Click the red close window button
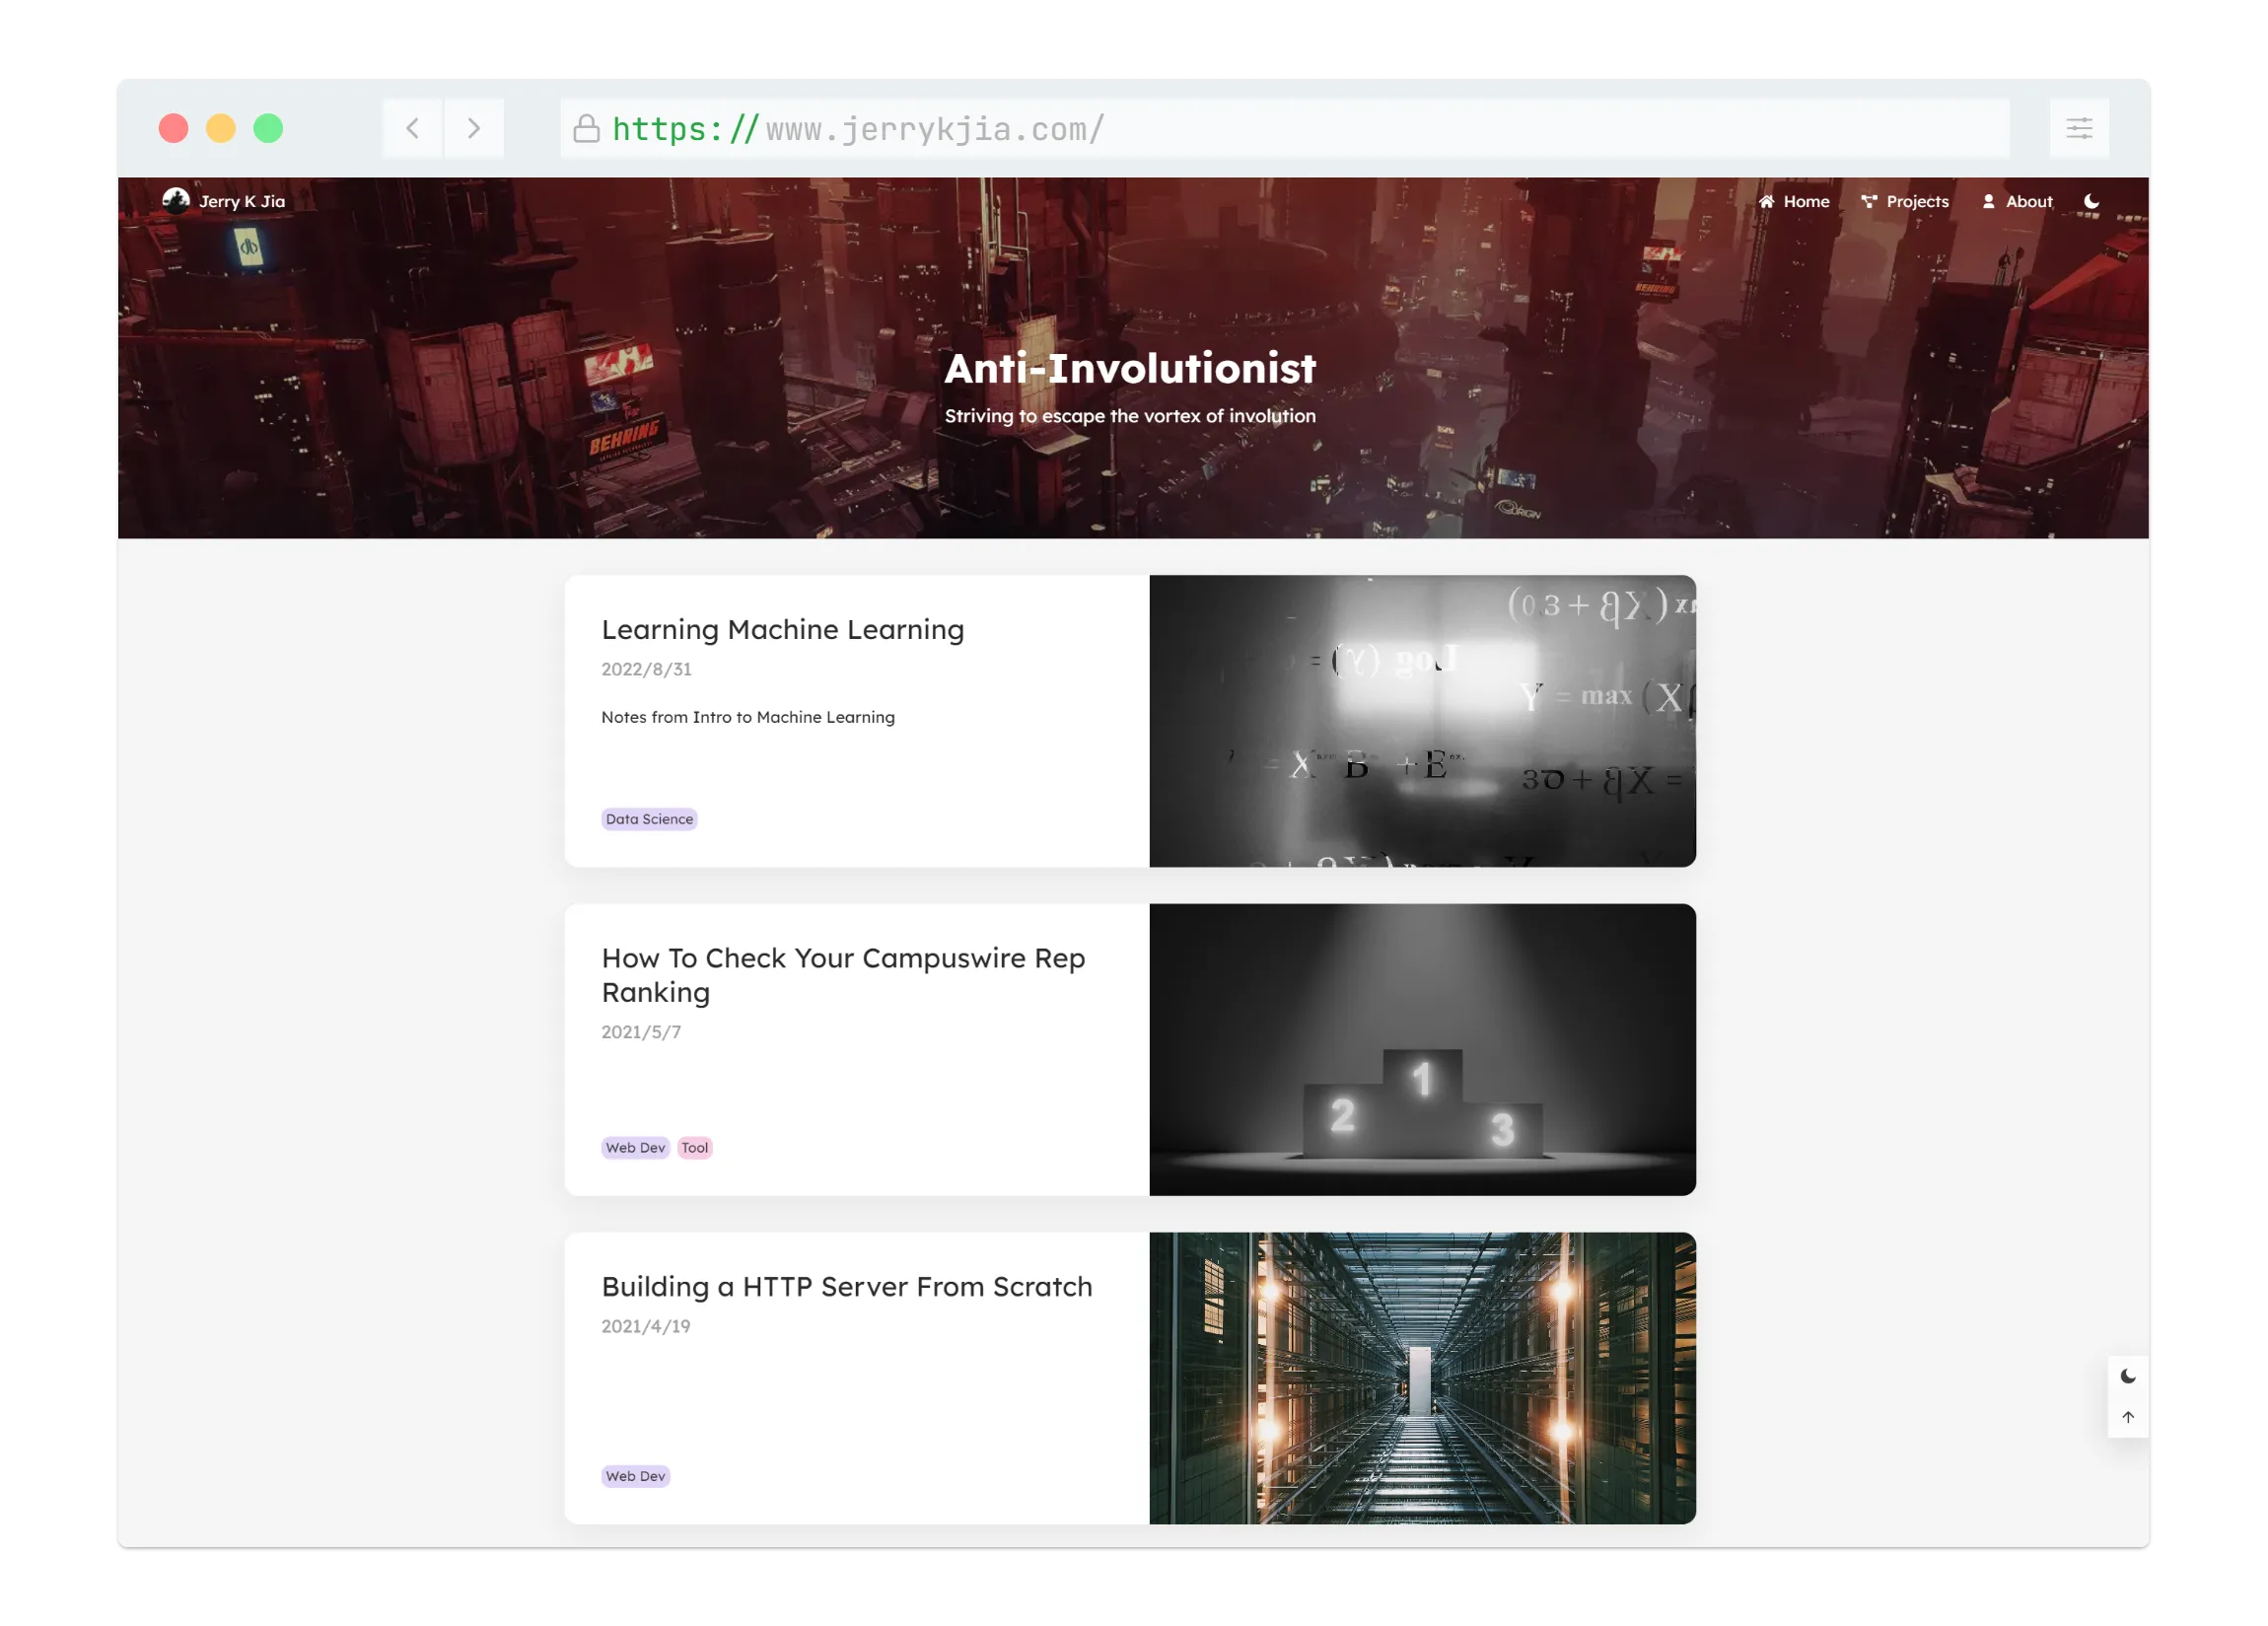This screenshot has width=2268, height=1626. [x=173, y=128]
